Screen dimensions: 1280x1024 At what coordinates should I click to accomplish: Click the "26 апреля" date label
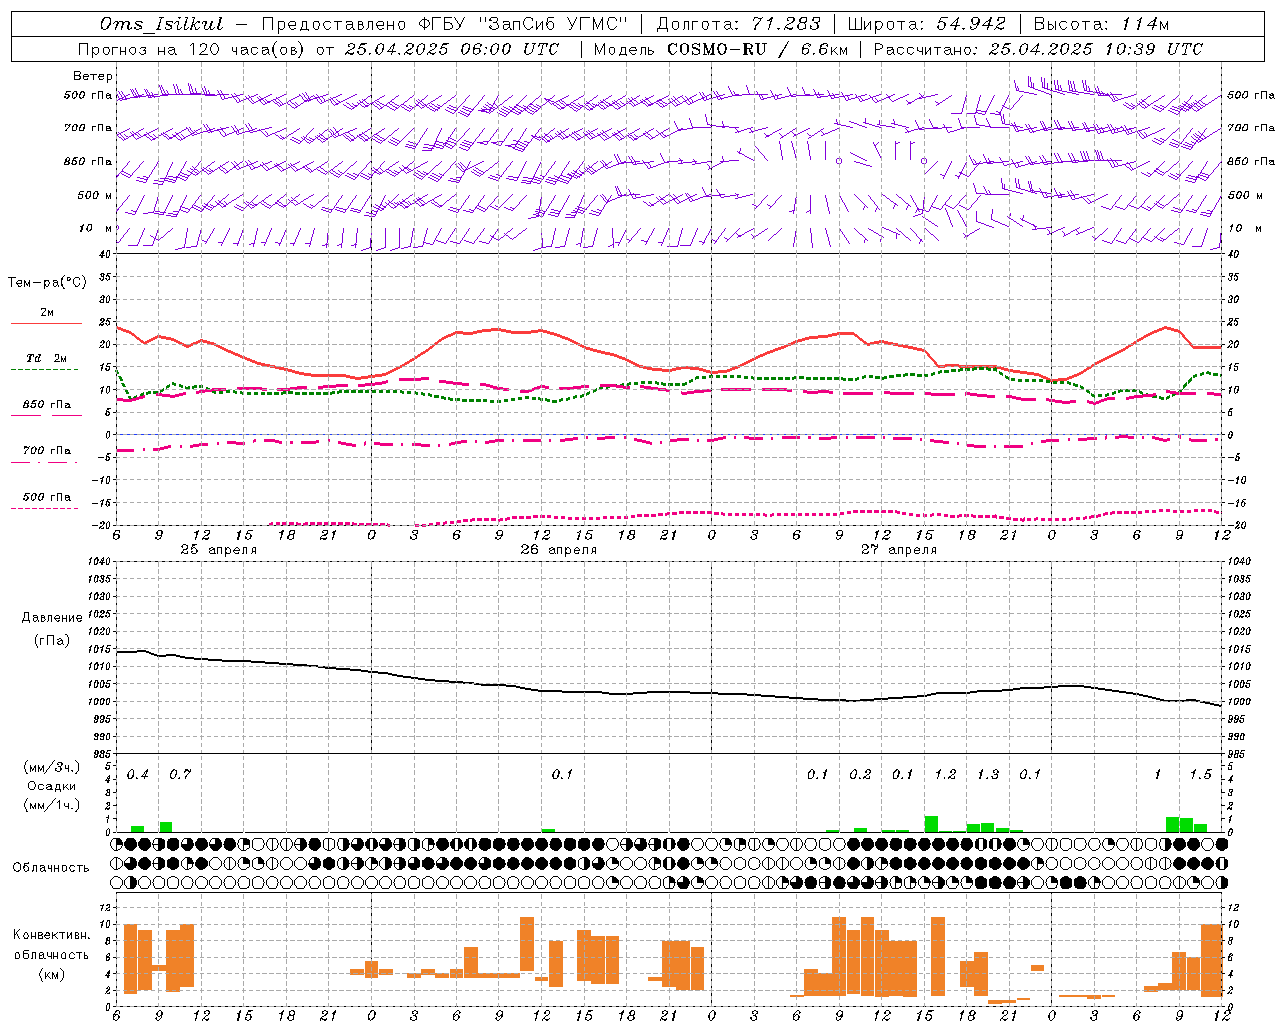coord(558,550)
